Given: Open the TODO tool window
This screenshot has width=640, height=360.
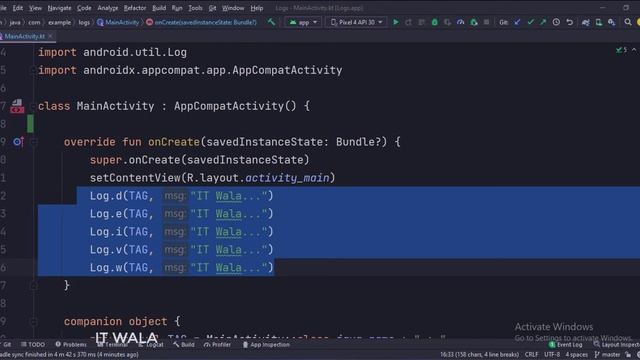Looking at the screenshot, I should coord(33,344).
